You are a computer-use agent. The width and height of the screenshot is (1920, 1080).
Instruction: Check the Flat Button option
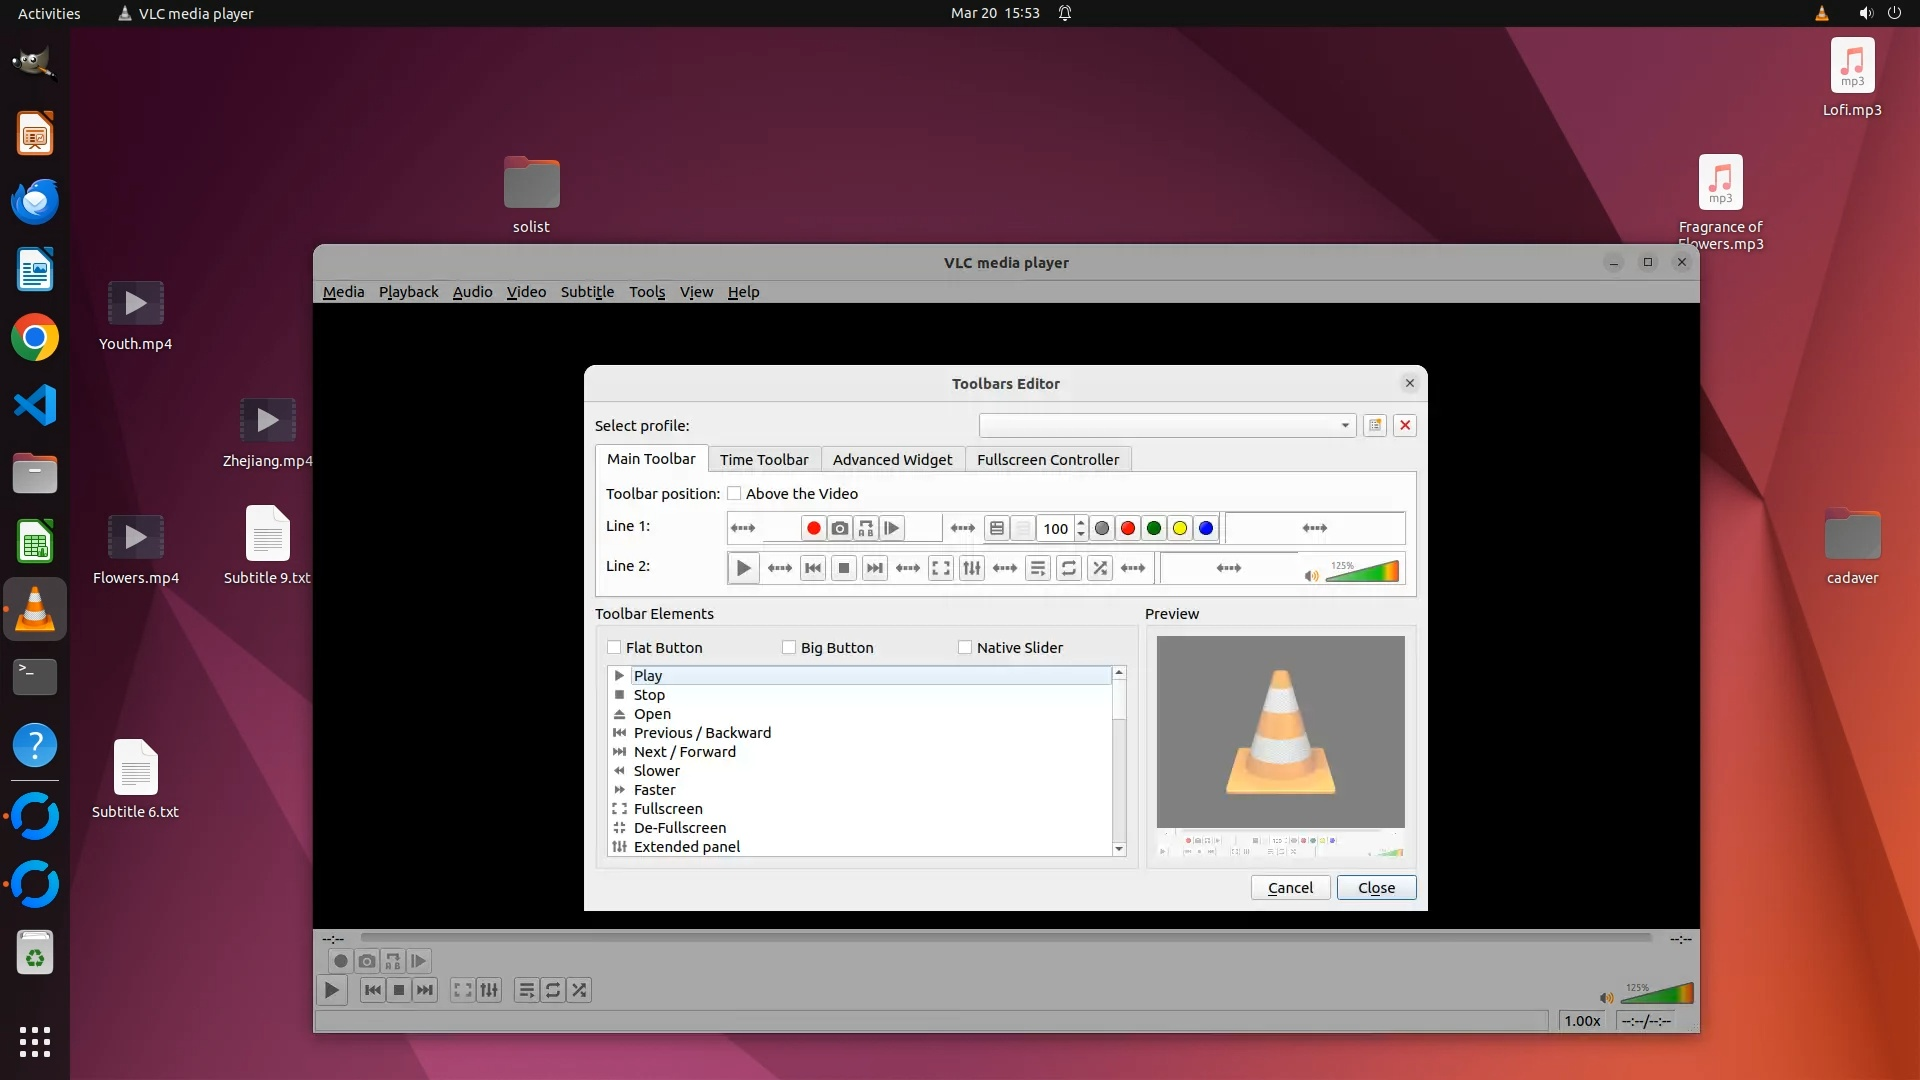click(614, 647)
